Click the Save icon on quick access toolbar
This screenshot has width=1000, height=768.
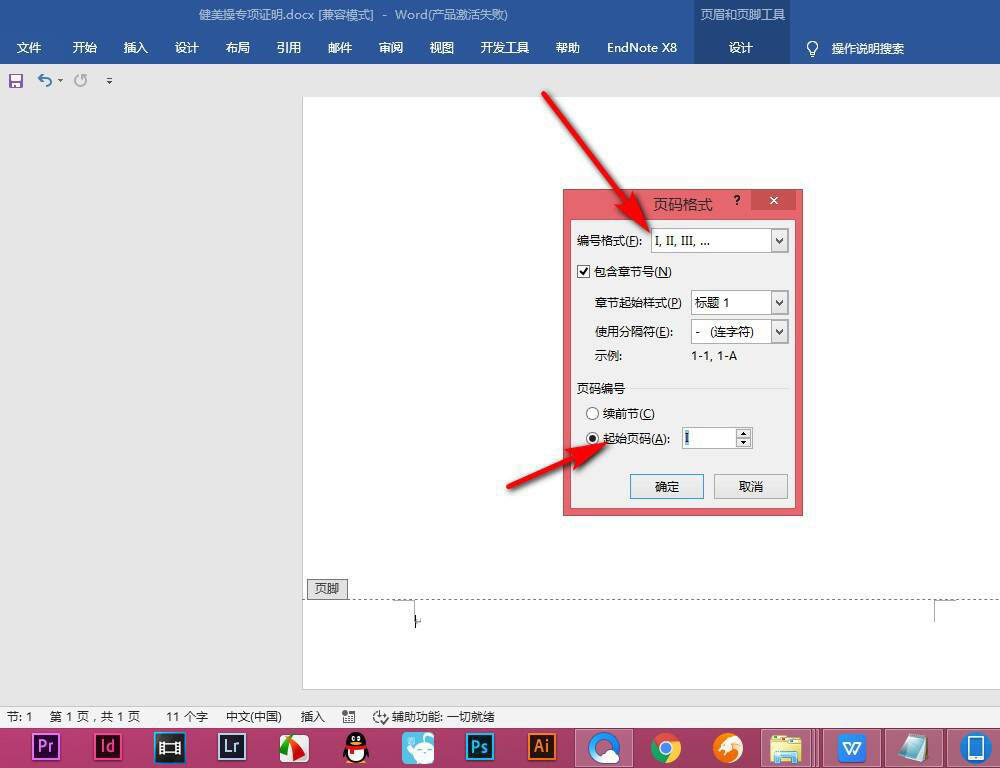pyautogui.click(x=15, y=81)
